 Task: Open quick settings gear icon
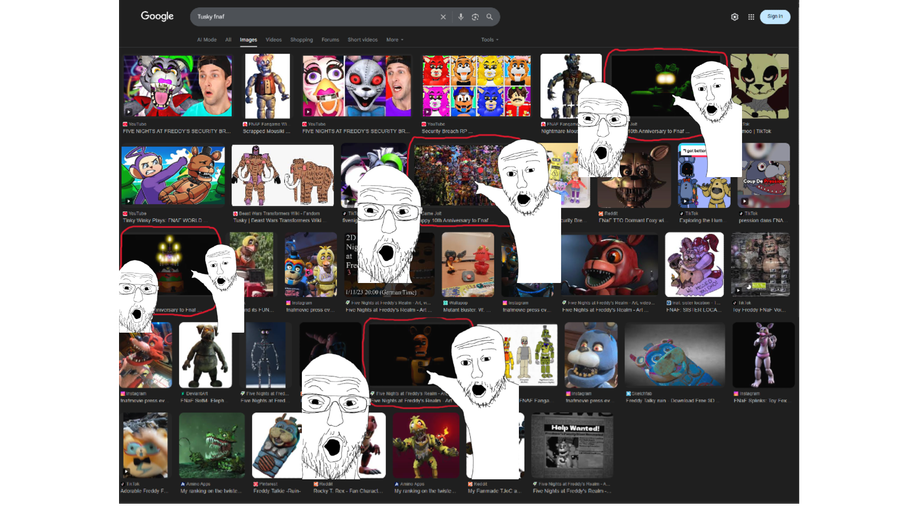pyautogui.click(x=734, y=17)
